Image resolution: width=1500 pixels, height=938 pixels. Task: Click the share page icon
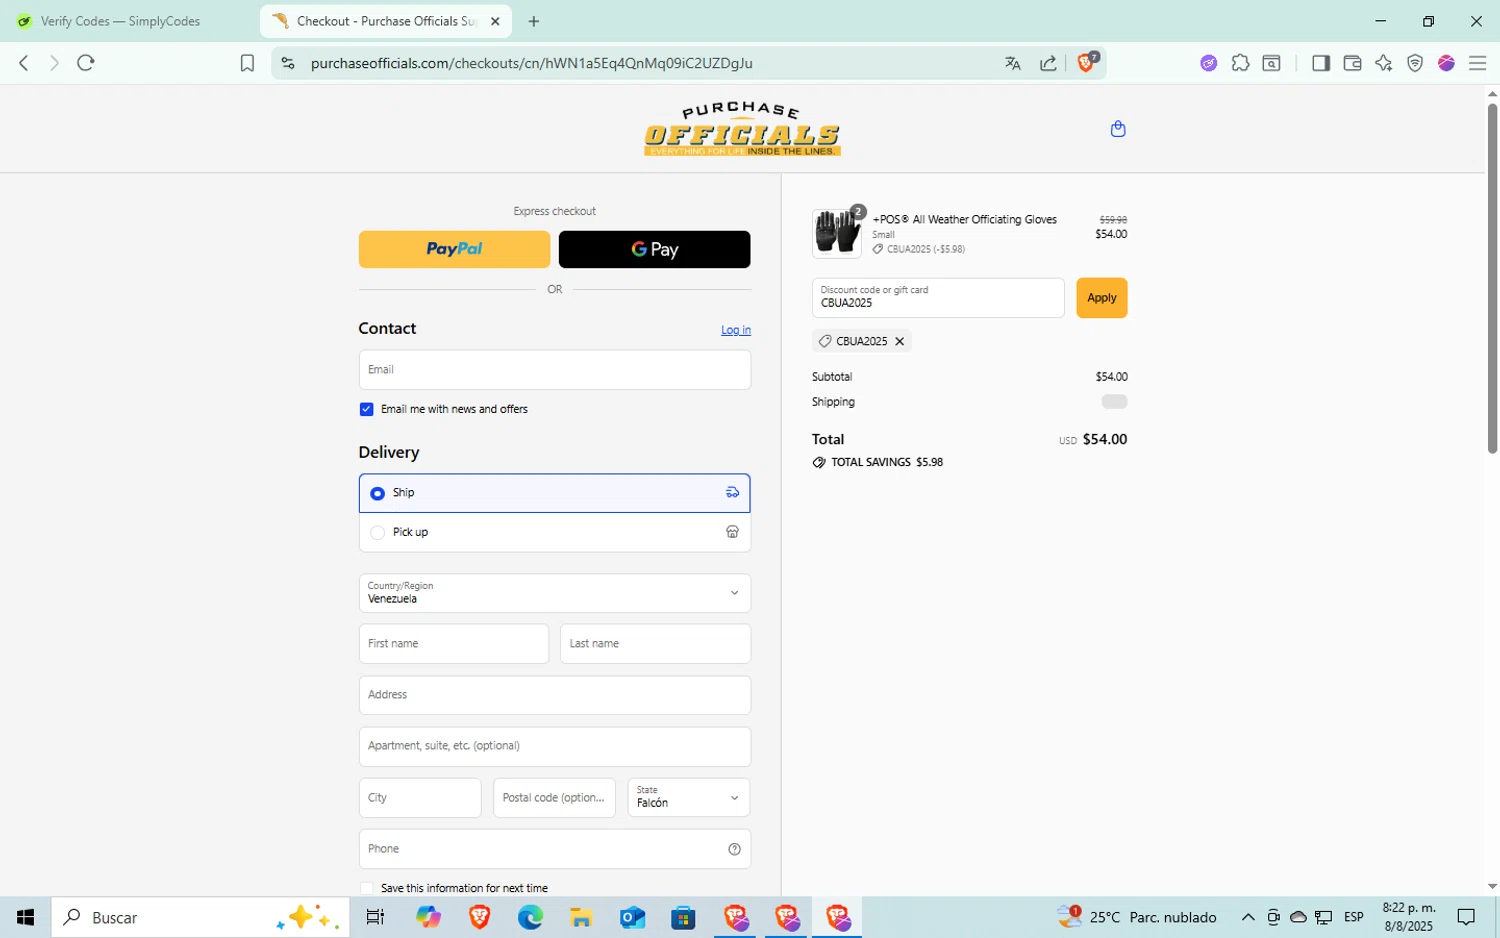point(1048,63)
